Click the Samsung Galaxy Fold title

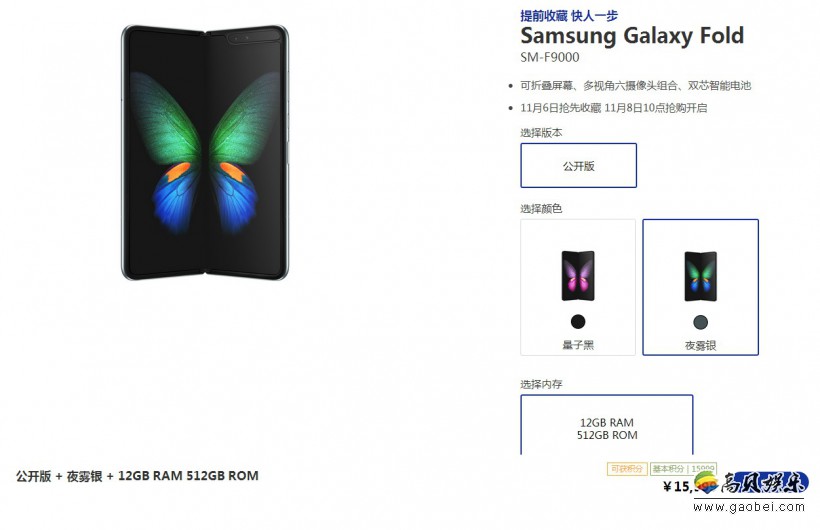pos(632,36)
